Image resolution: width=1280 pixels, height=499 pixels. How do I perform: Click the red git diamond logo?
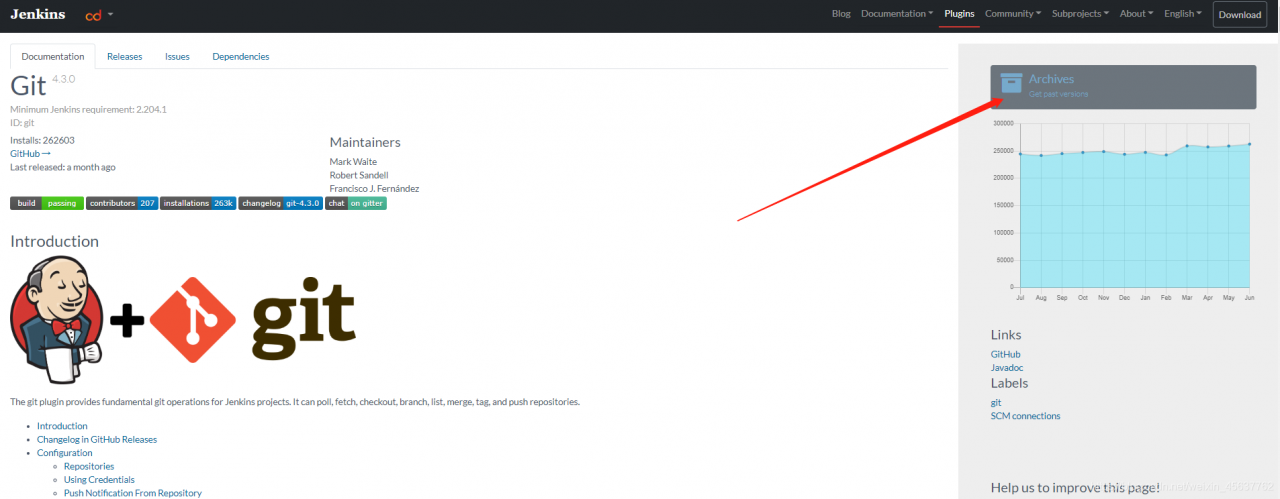coord(193,321)
